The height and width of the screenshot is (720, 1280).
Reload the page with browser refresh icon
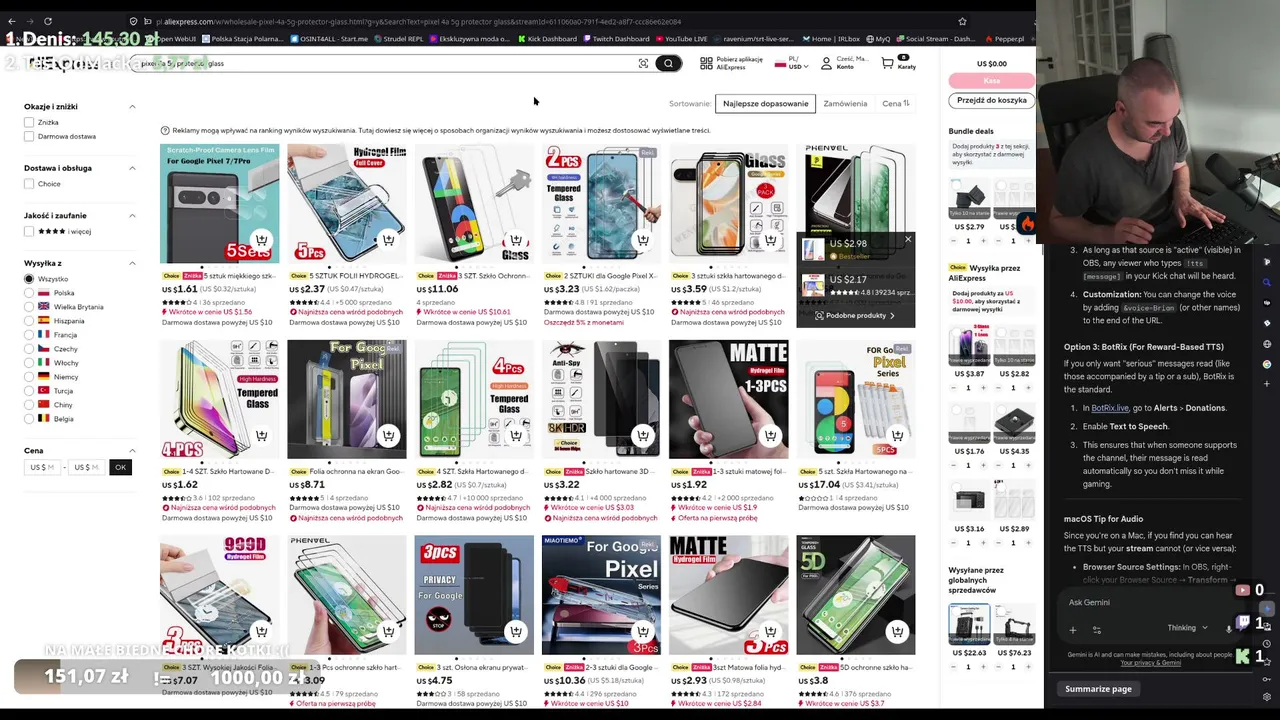[x=48, y=21]
